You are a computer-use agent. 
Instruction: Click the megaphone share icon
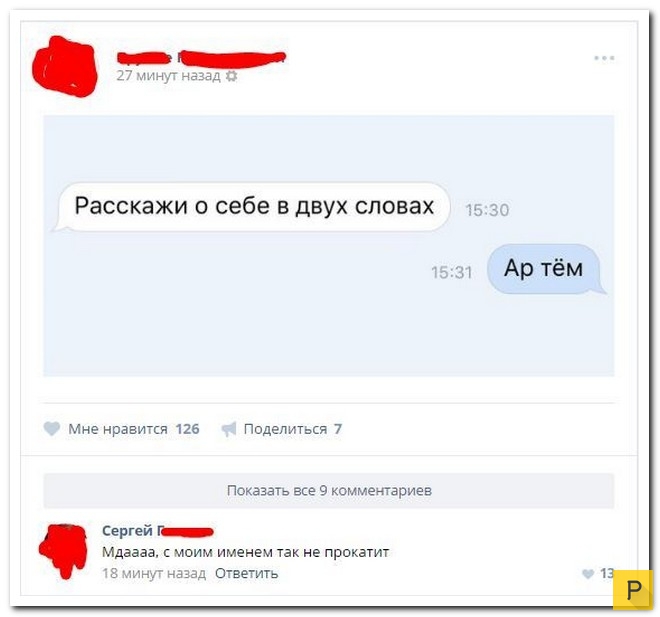coord(229,429)
